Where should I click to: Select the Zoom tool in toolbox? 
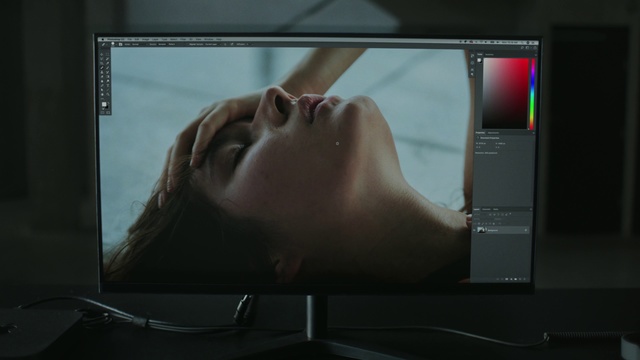(x=108, y=94)
